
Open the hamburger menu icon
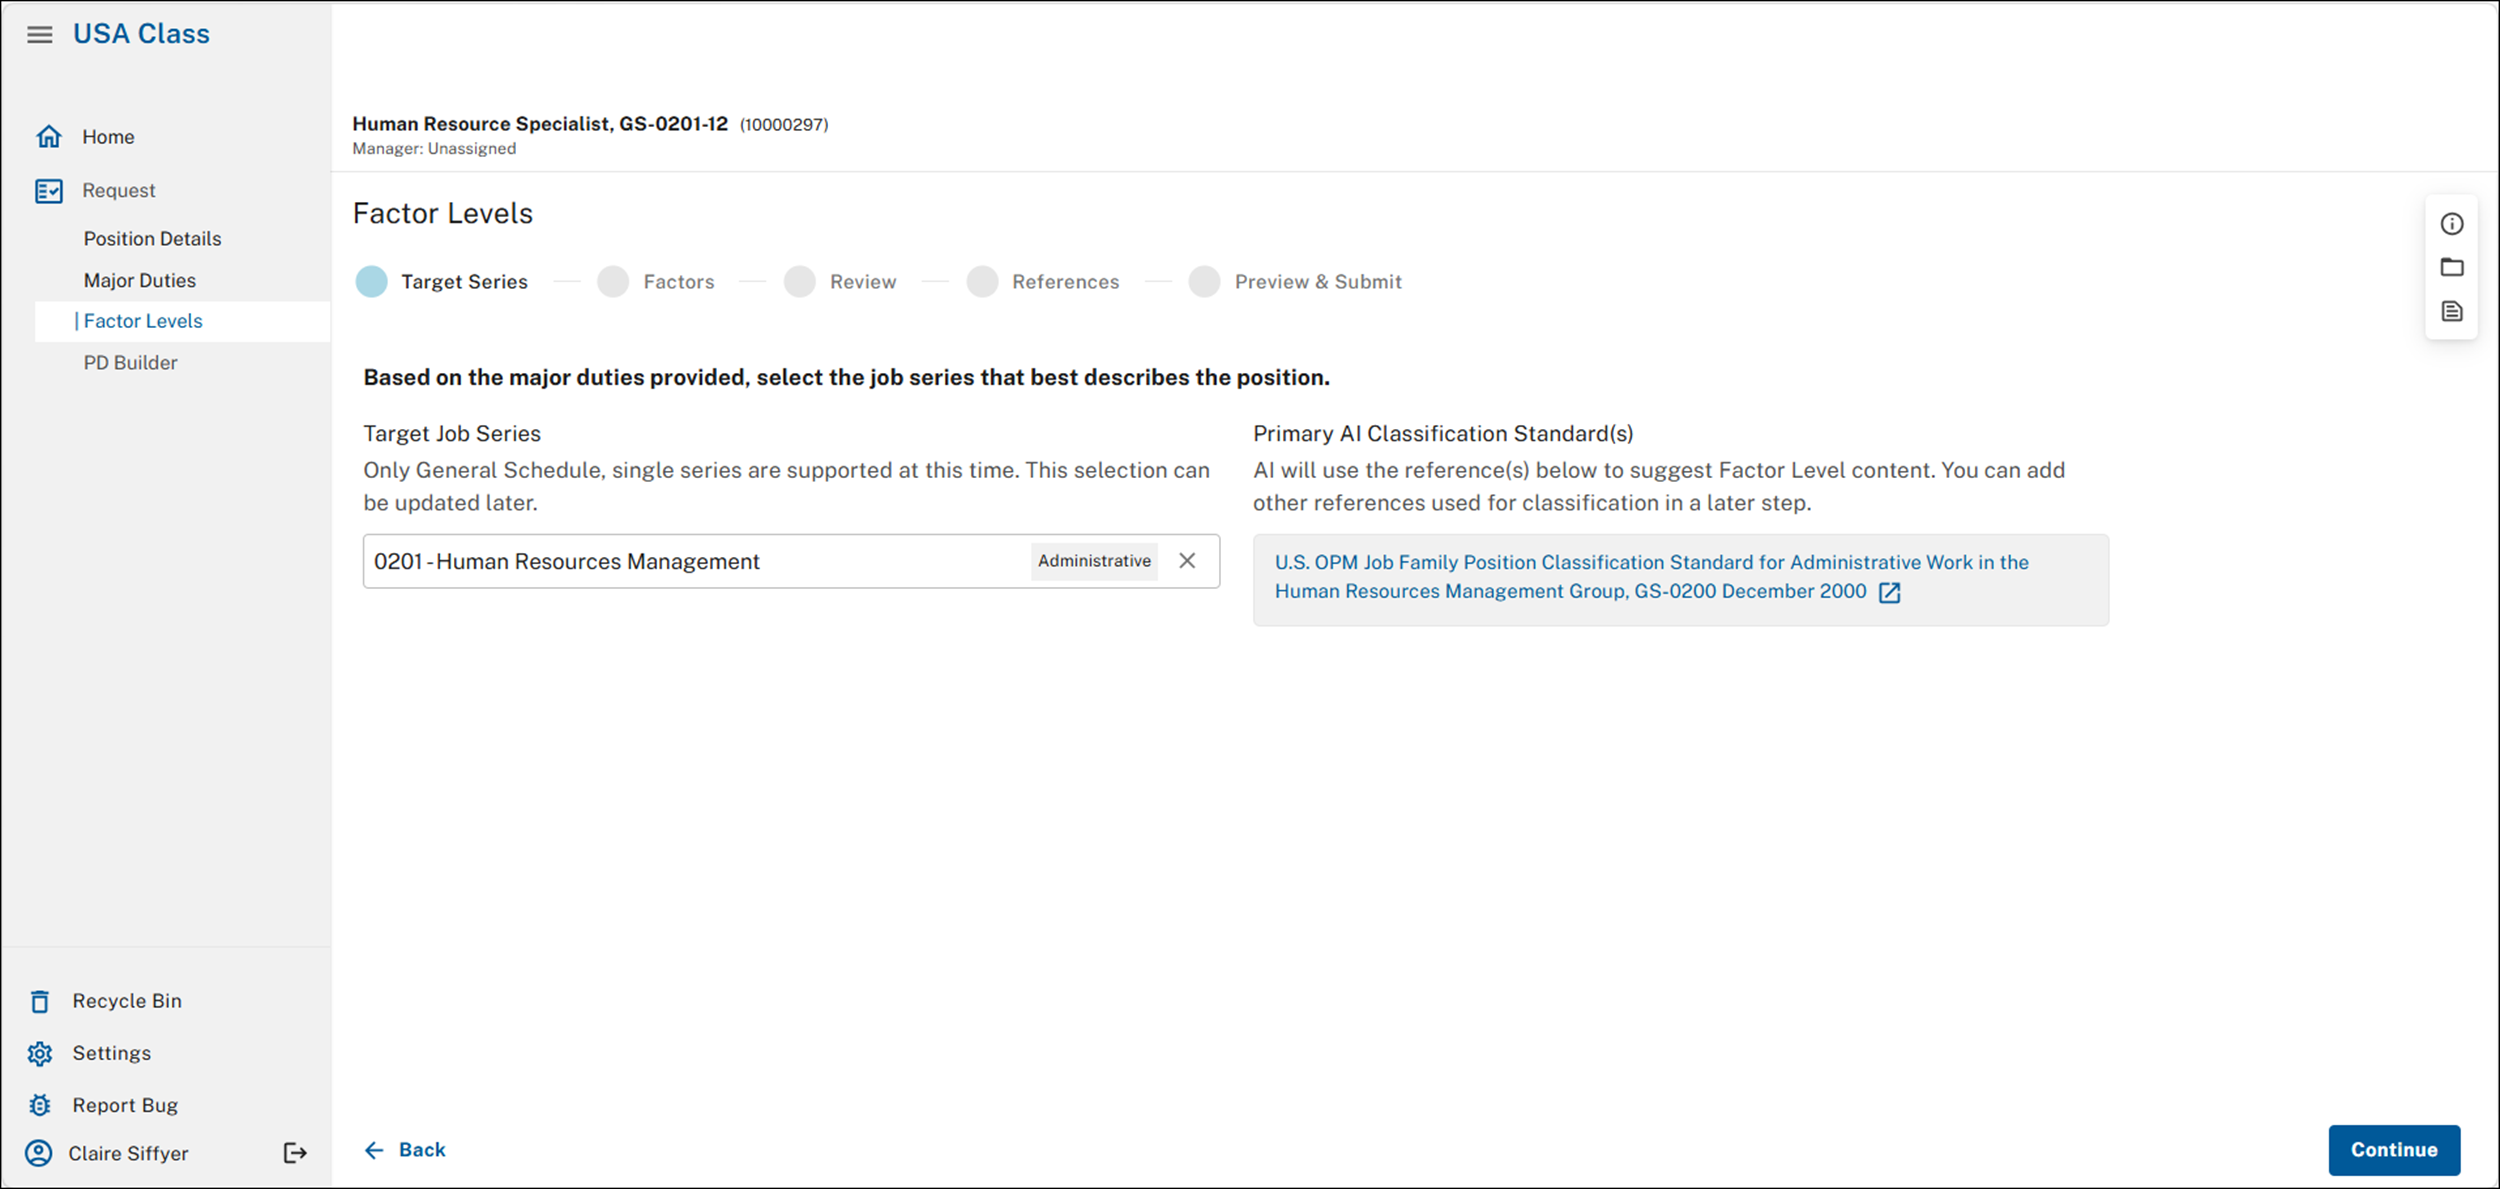click(39, 35)
